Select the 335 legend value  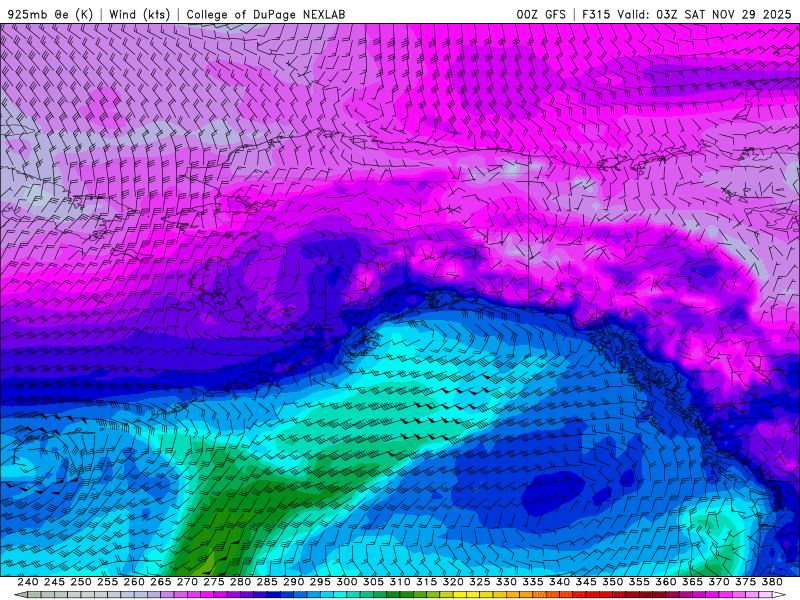click(x=533, y=582)
